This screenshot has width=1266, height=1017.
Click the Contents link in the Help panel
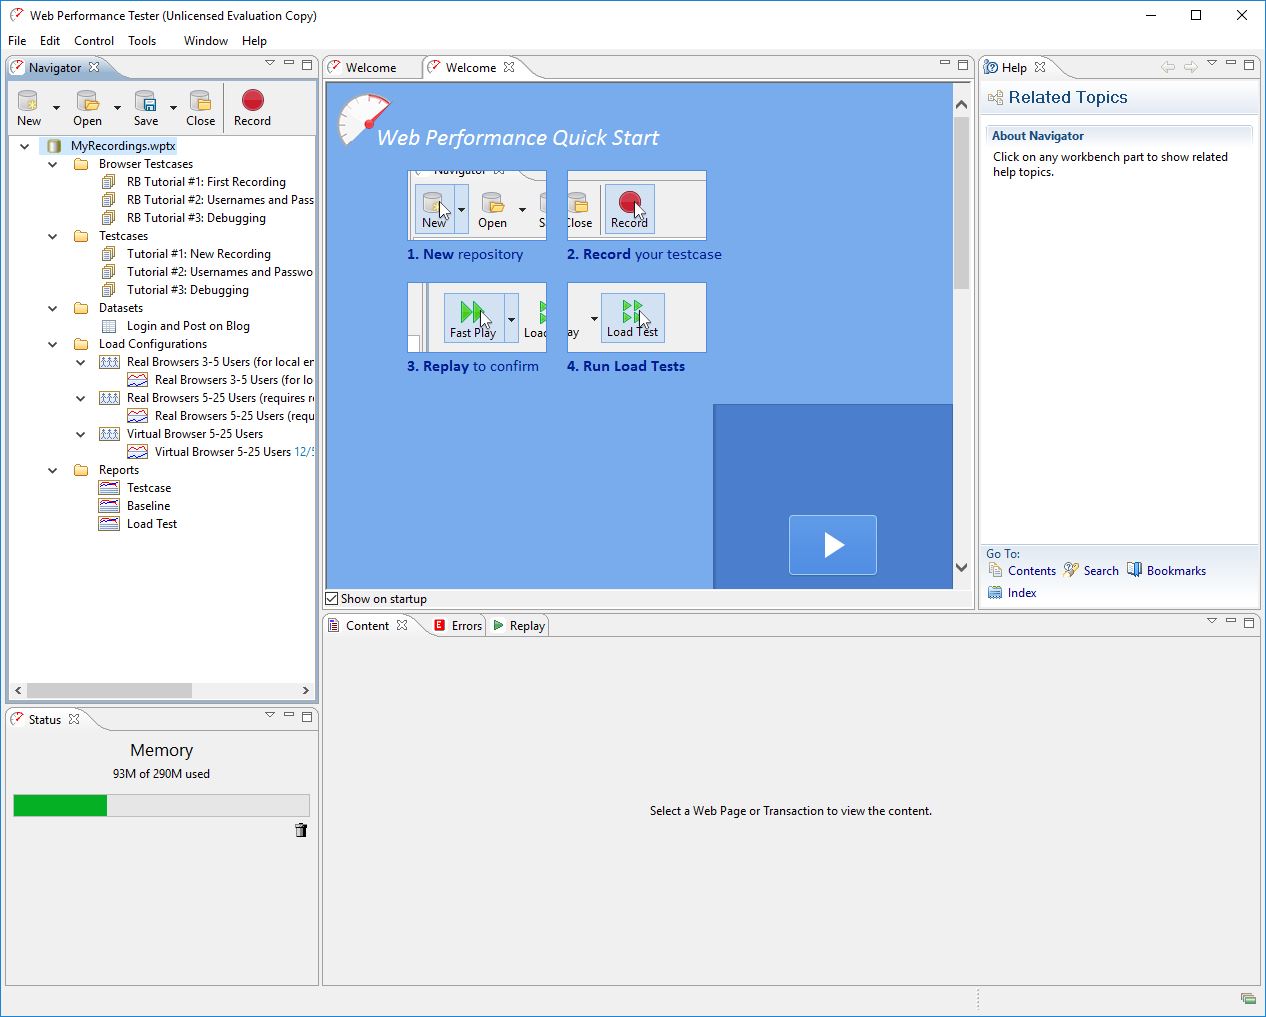pyautogui.click(x=1030, y=570)
